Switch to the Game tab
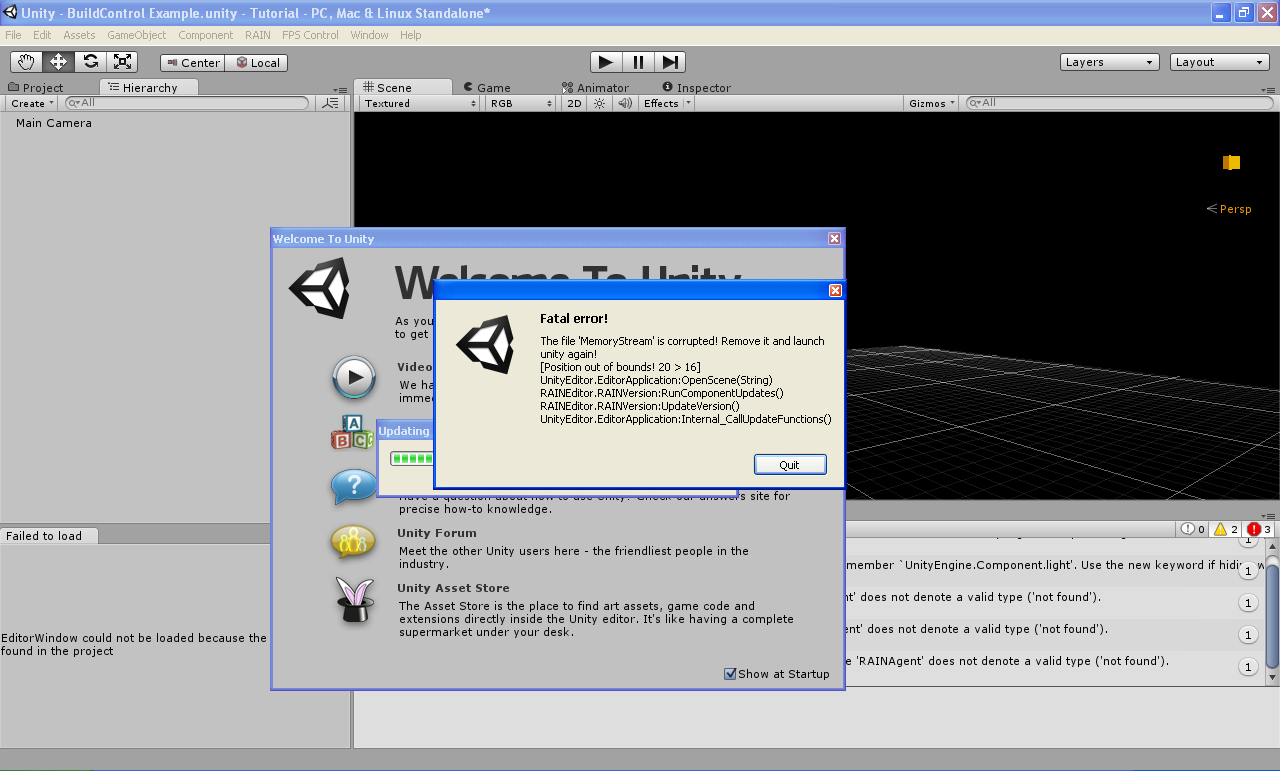 tap(487, 88)
